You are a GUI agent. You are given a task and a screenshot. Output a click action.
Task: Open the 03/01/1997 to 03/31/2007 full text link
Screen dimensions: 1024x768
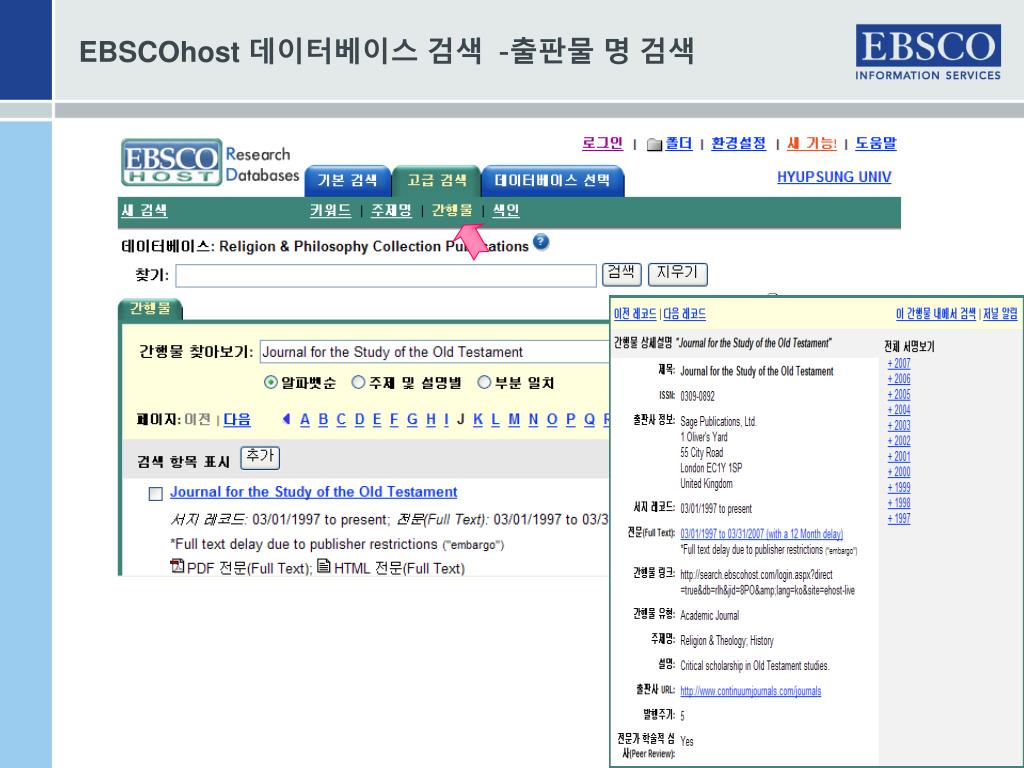[761, 534]
